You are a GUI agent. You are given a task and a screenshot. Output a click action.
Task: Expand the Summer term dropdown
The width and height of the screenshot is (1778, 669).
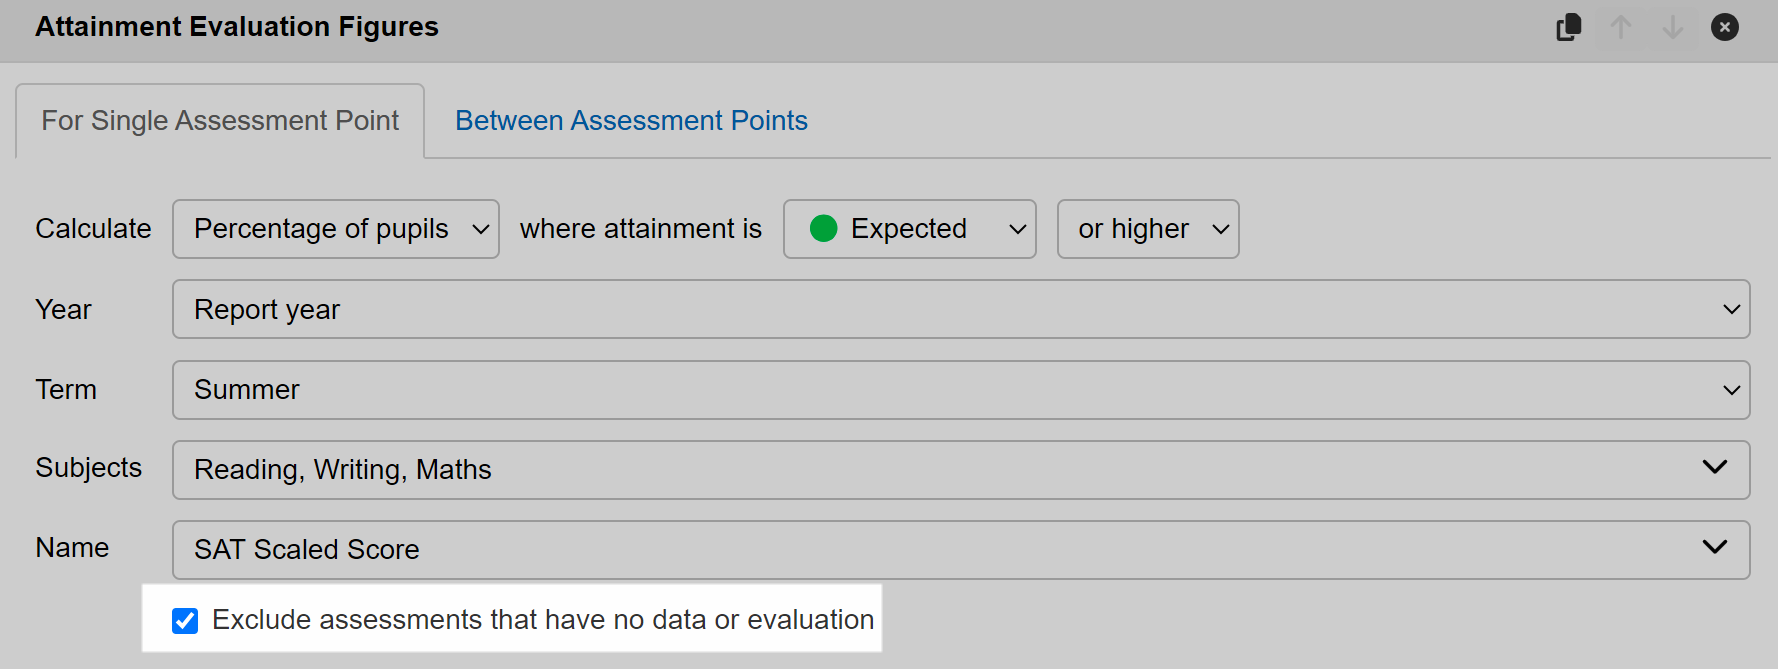click(x=961, y=390)
